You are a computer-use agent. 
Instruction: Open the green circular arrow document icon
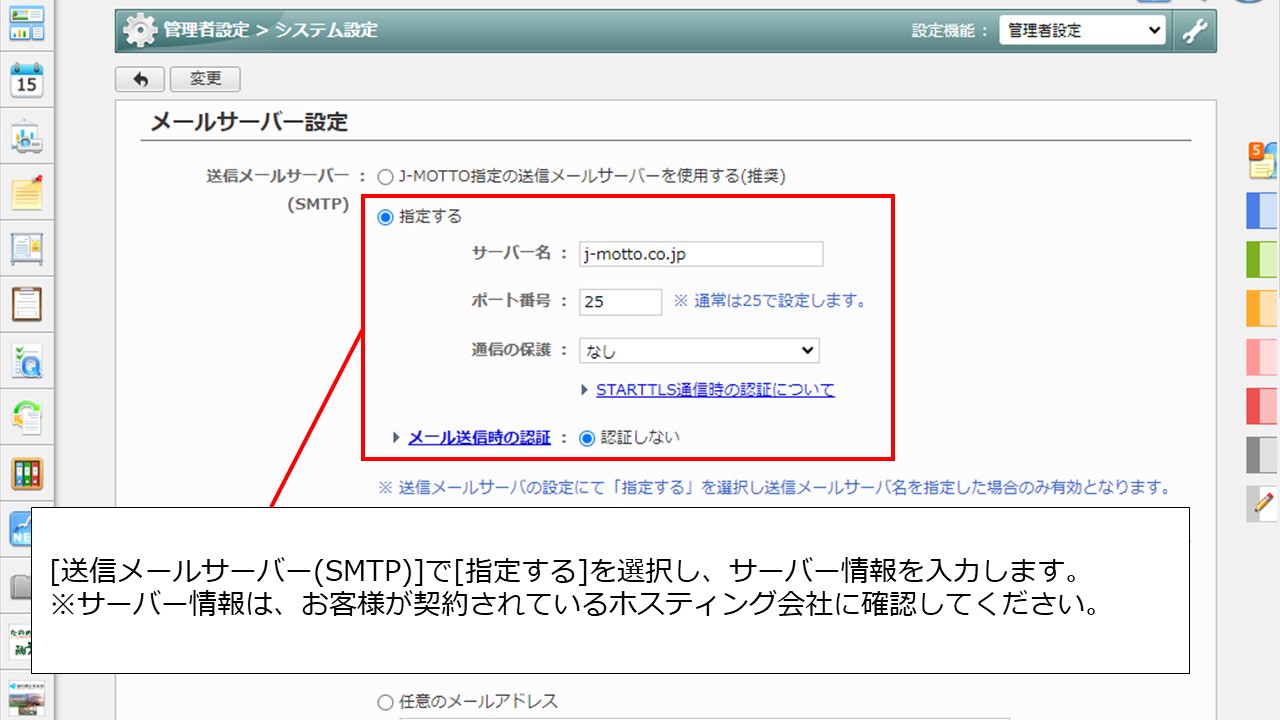point(27,416)
